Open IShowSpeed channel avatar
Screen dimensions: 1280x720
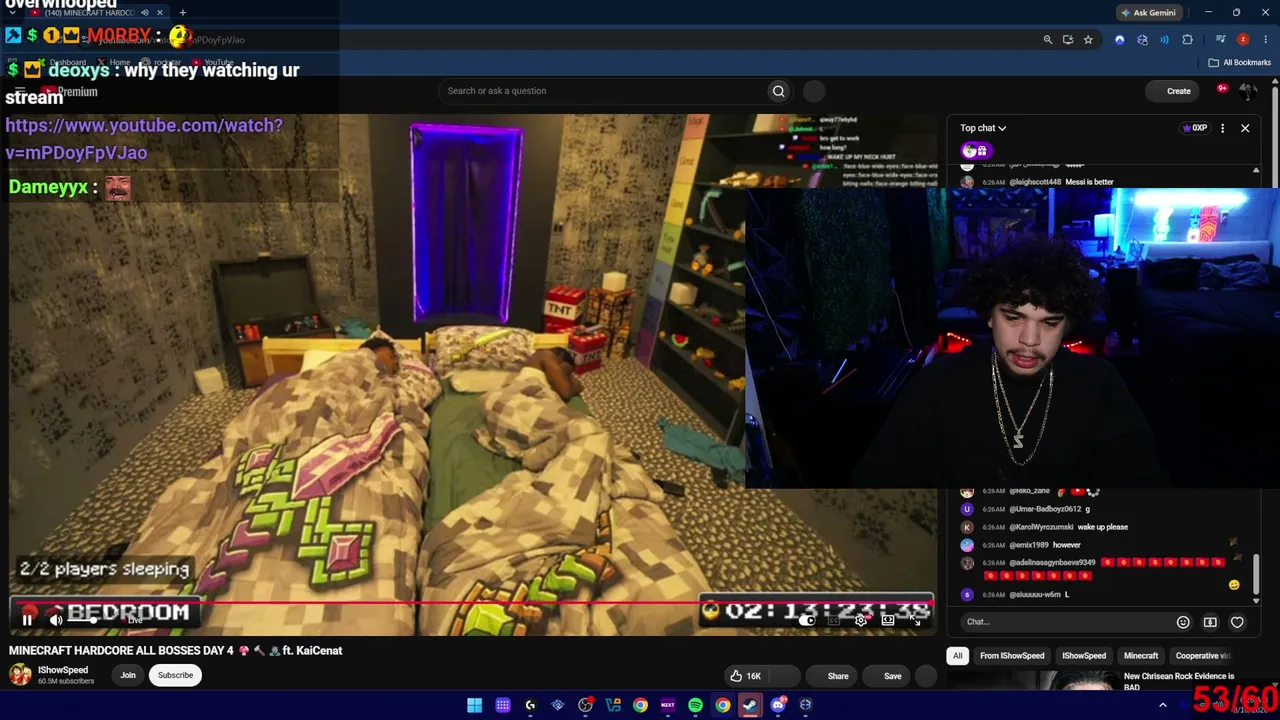coord(20,675)
